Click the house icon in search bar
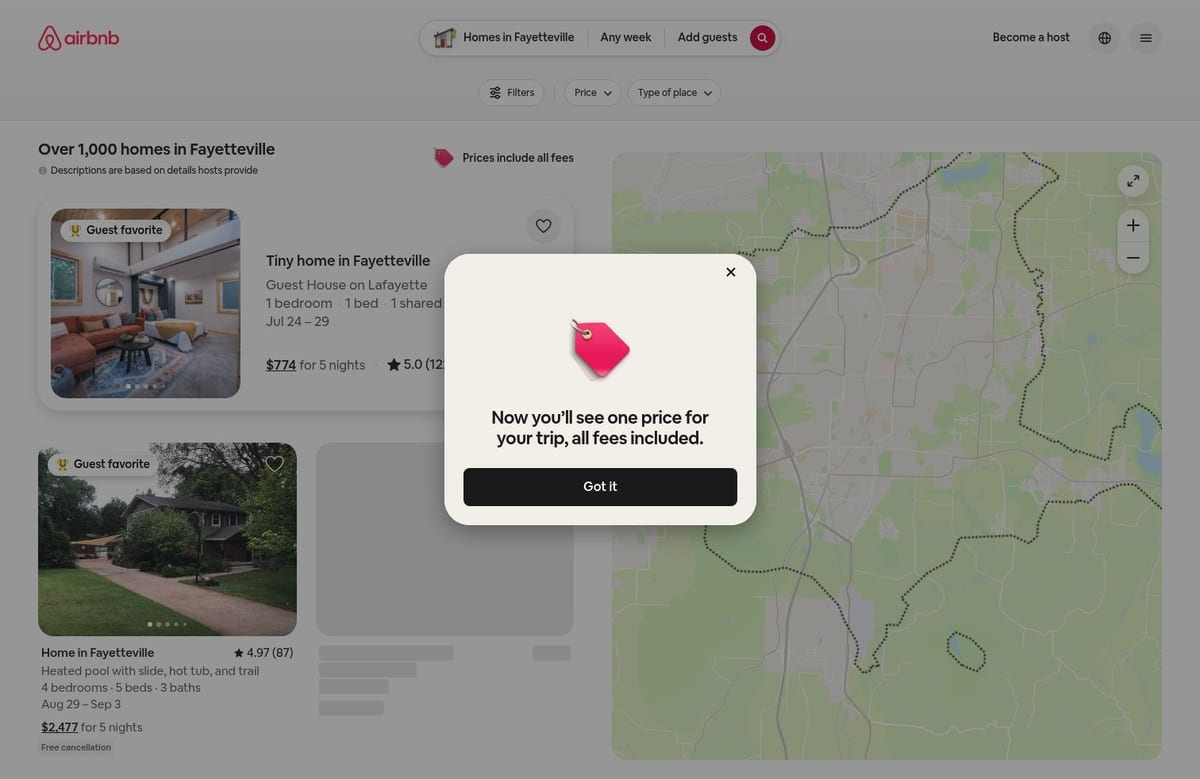 point(445,38)
